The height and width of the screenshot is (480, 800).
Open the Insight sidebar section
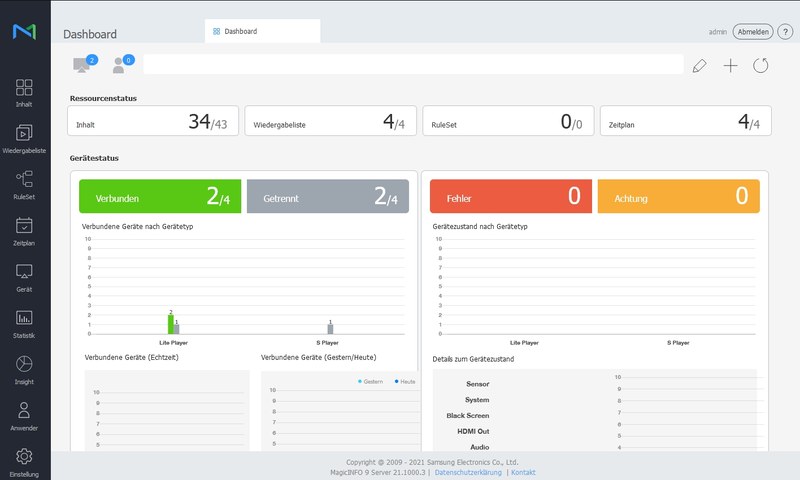[24, 368]
